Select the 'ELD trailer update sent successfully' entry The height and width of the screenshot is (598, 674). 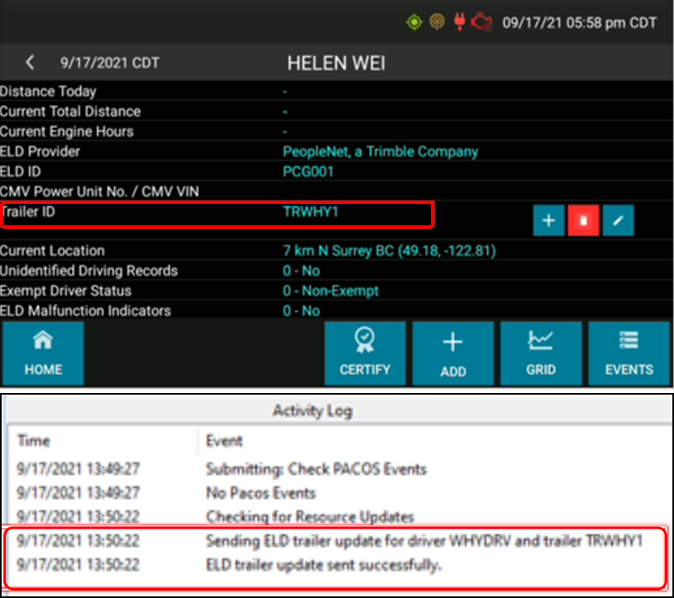pos(325,564)
